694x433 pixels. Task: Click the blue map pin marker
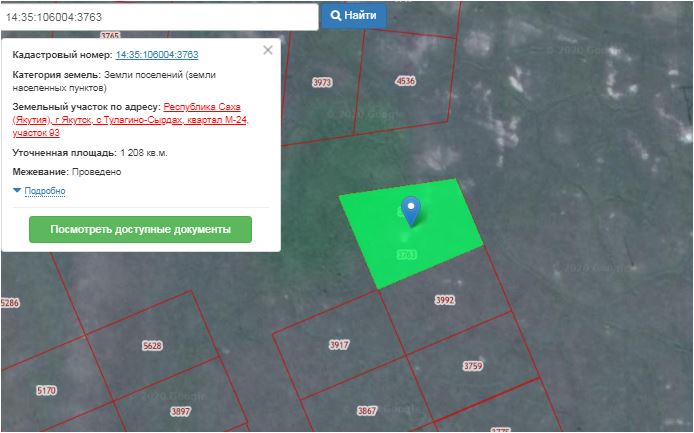410,210
